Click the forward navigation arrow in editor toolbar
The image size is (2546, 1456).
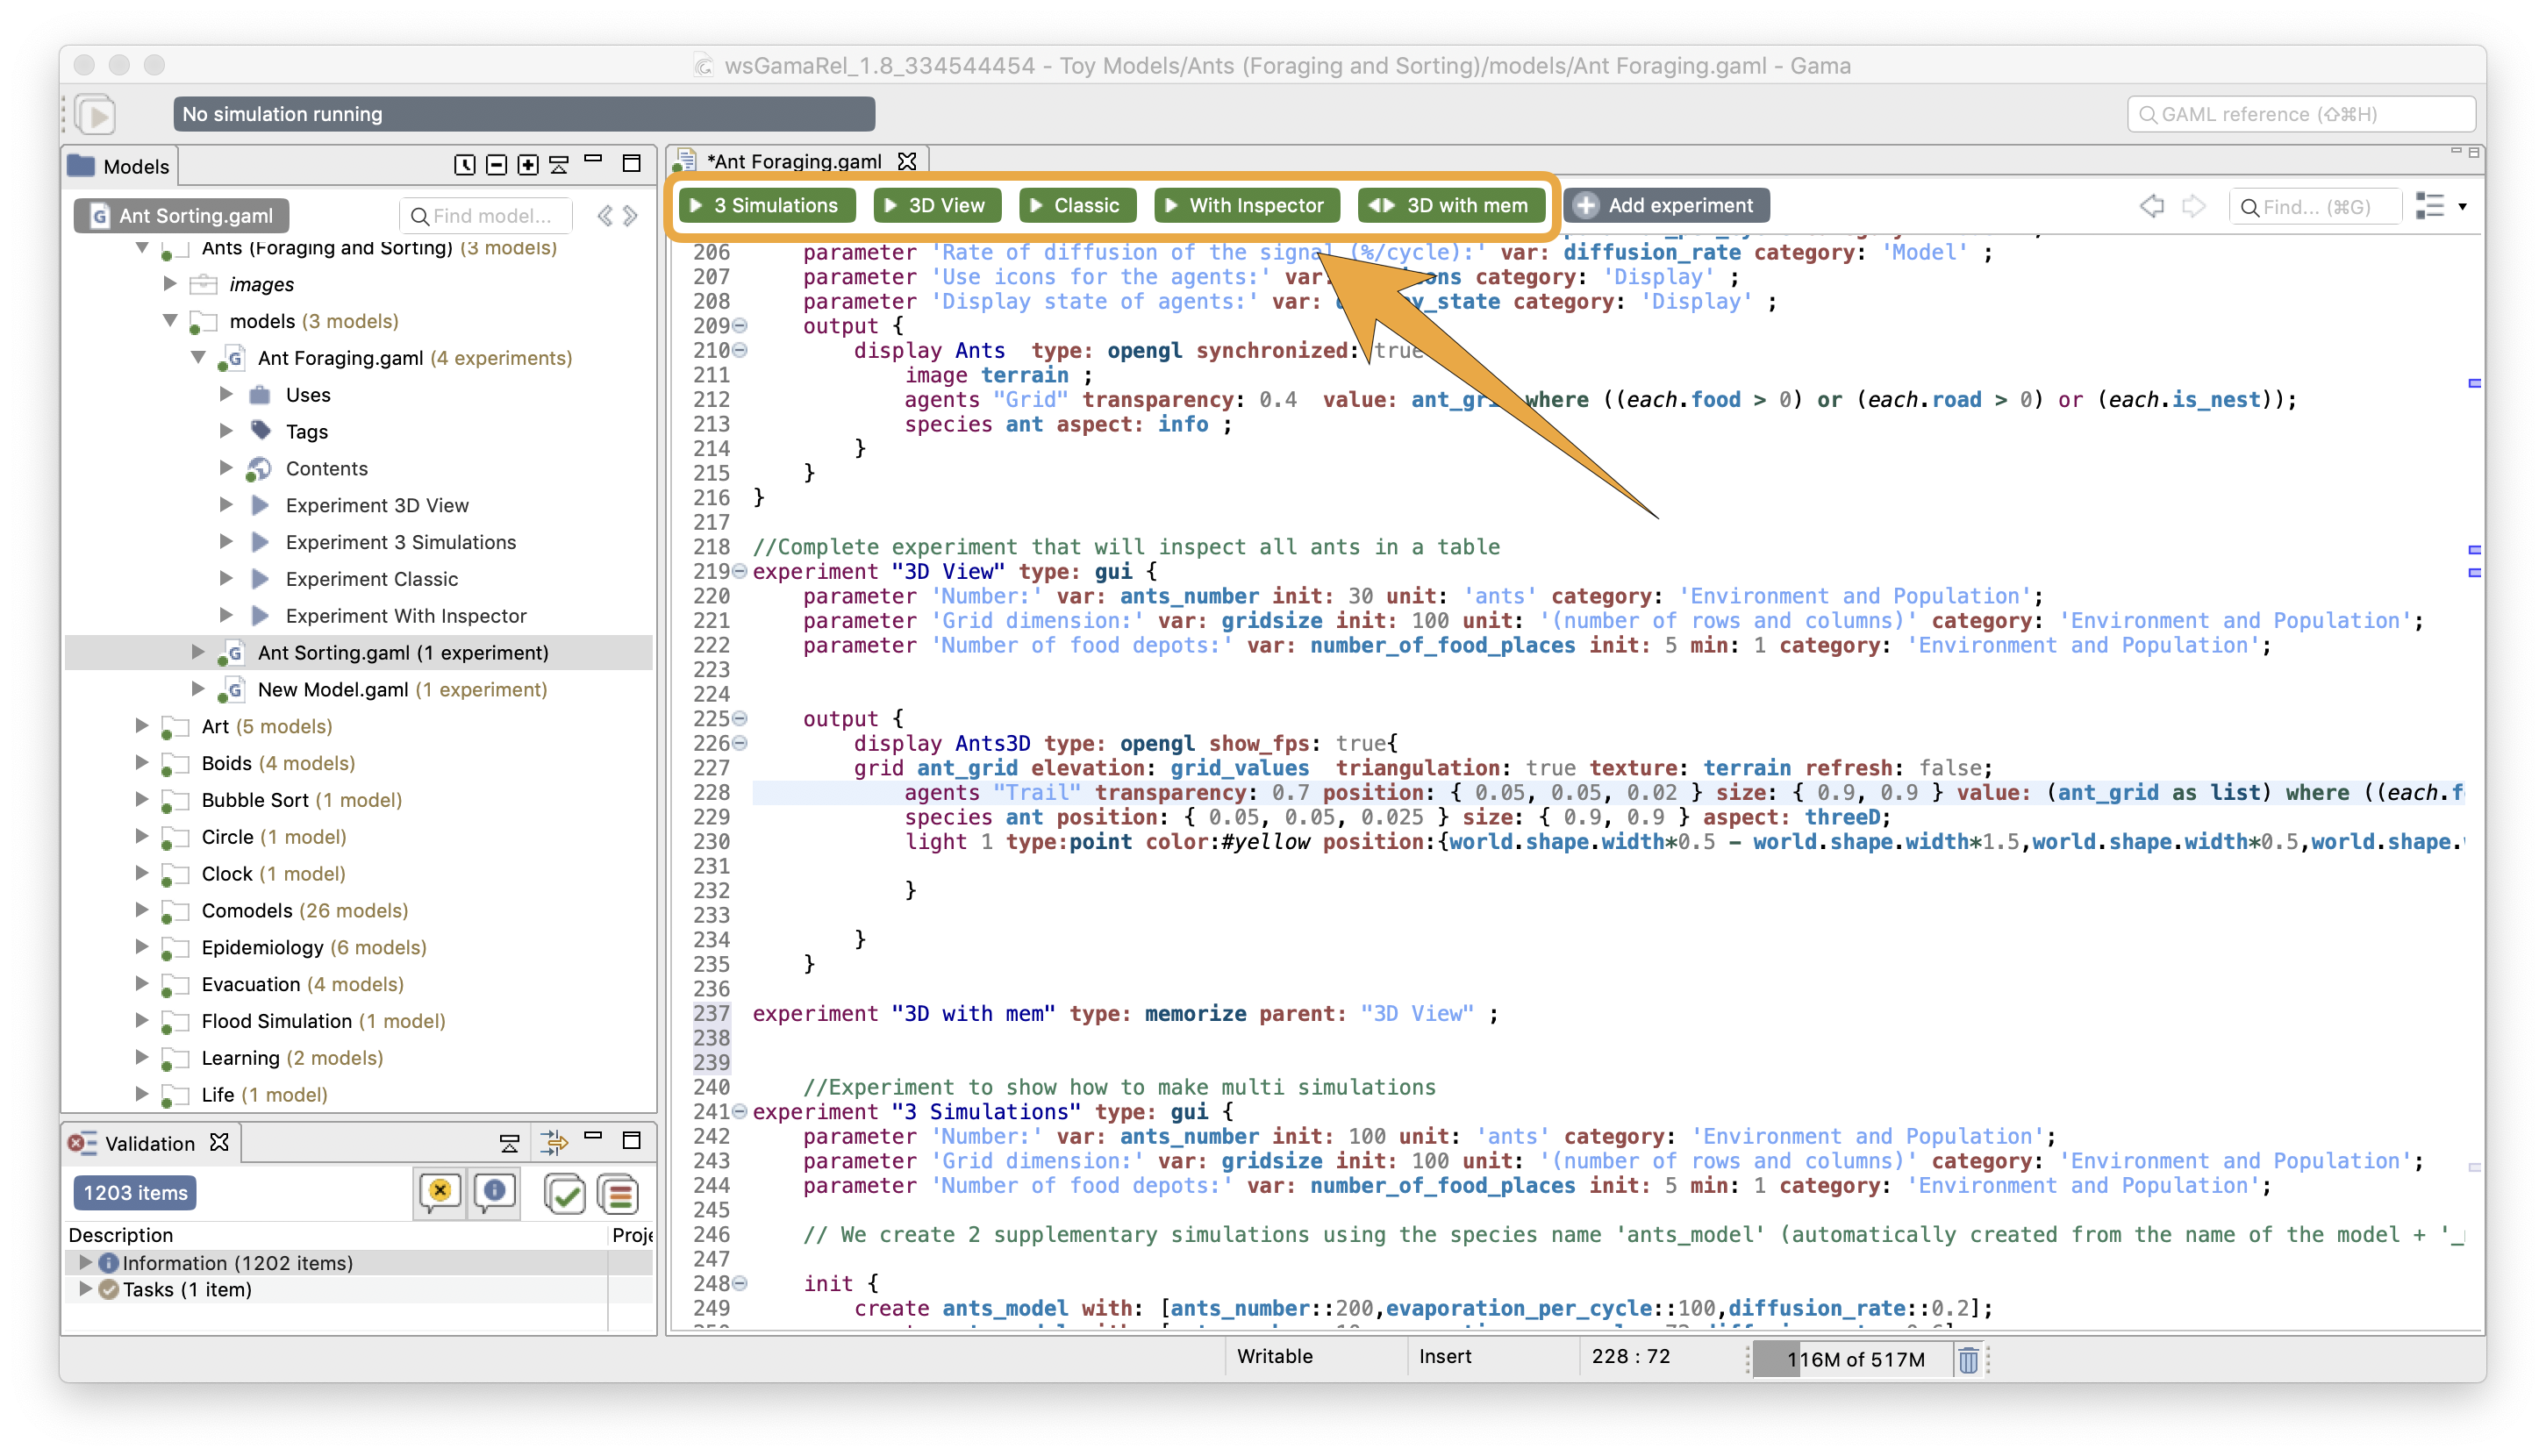pyautogui.click(x=2194, y=206)
